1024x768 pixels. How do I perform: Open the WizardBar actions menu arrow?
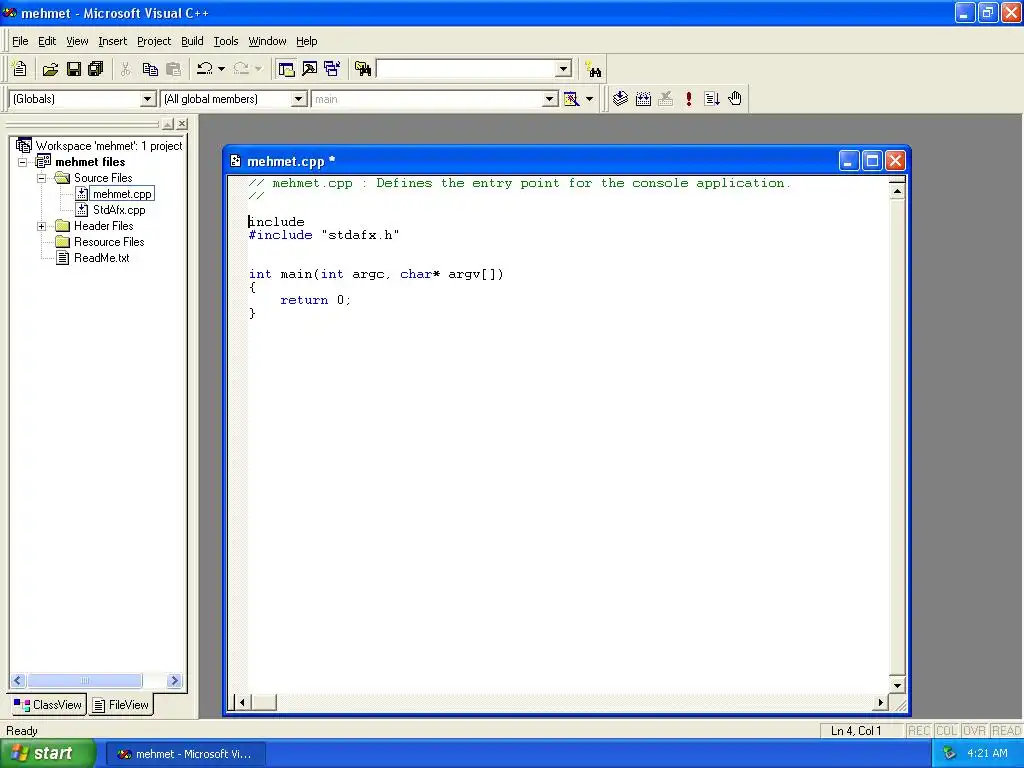[589, 99]
